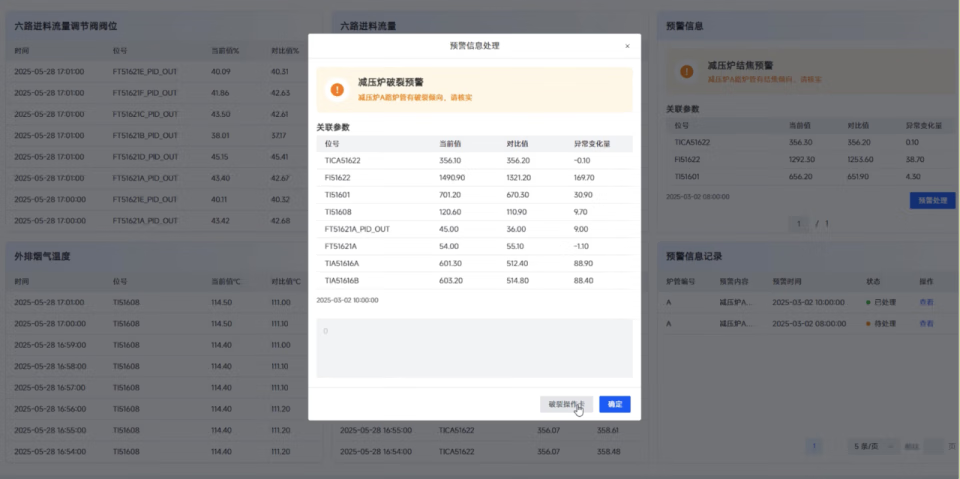The width and height of the screenshot is (960, 479).
Task: Click the 2025-03-02 10:00:00 timestamp in dialog
Action: point(347,301)
